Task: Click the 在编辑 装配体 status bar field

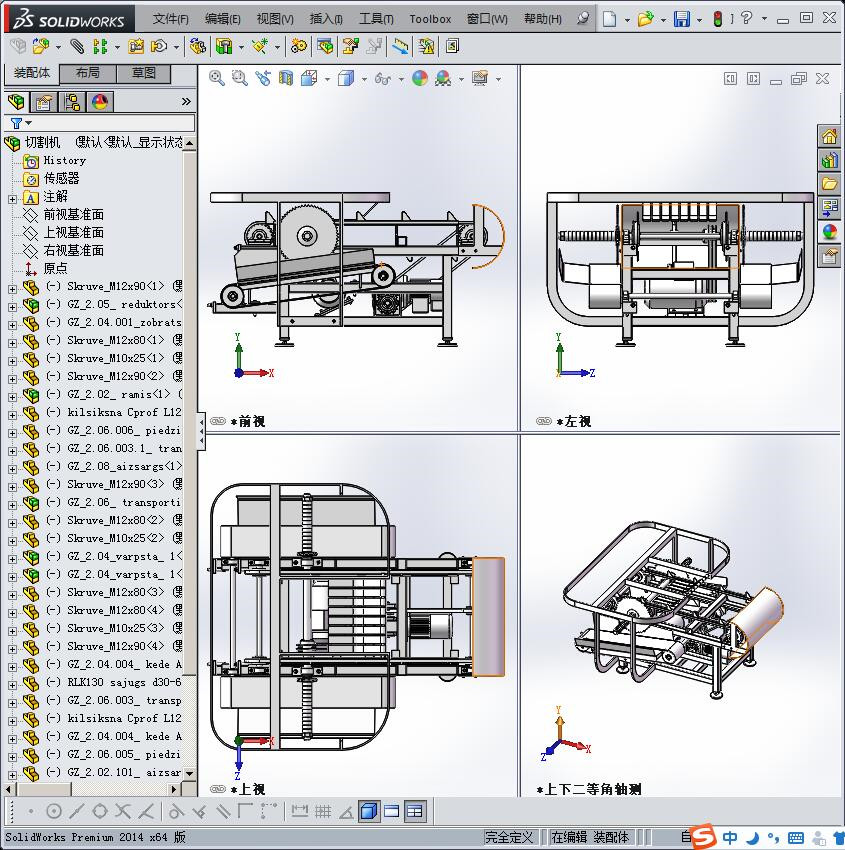Action: (590, 837)
